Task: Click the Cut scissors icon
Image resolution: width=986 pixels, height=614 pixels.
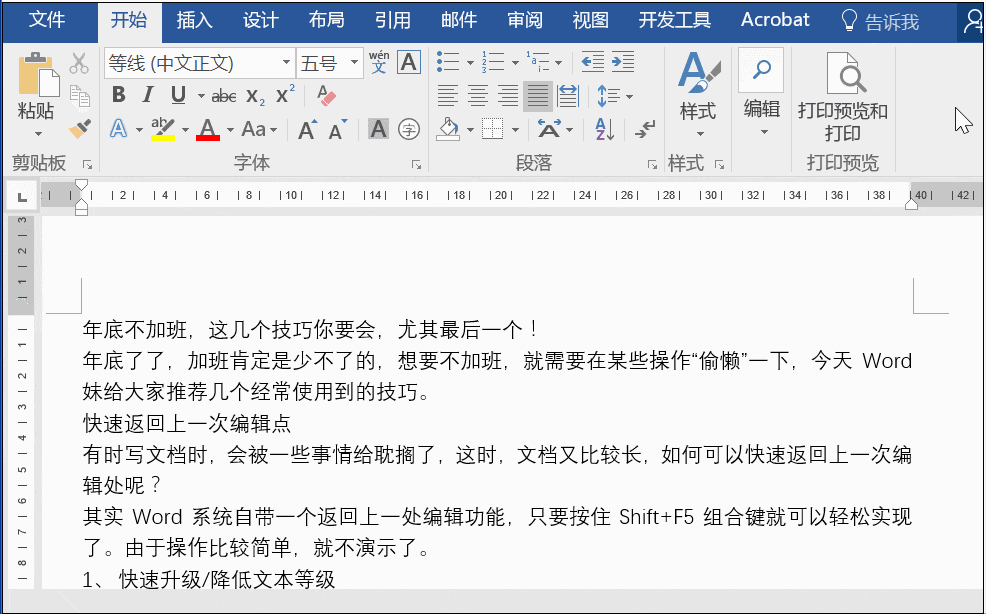Action: (x=79, y=63)
